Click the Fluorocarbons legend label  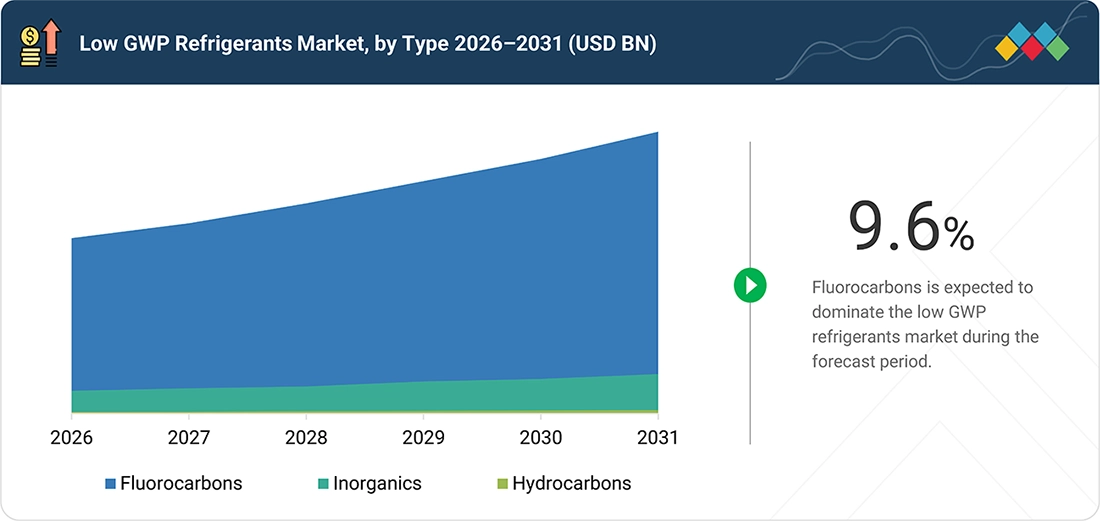(x=181, y=483)
